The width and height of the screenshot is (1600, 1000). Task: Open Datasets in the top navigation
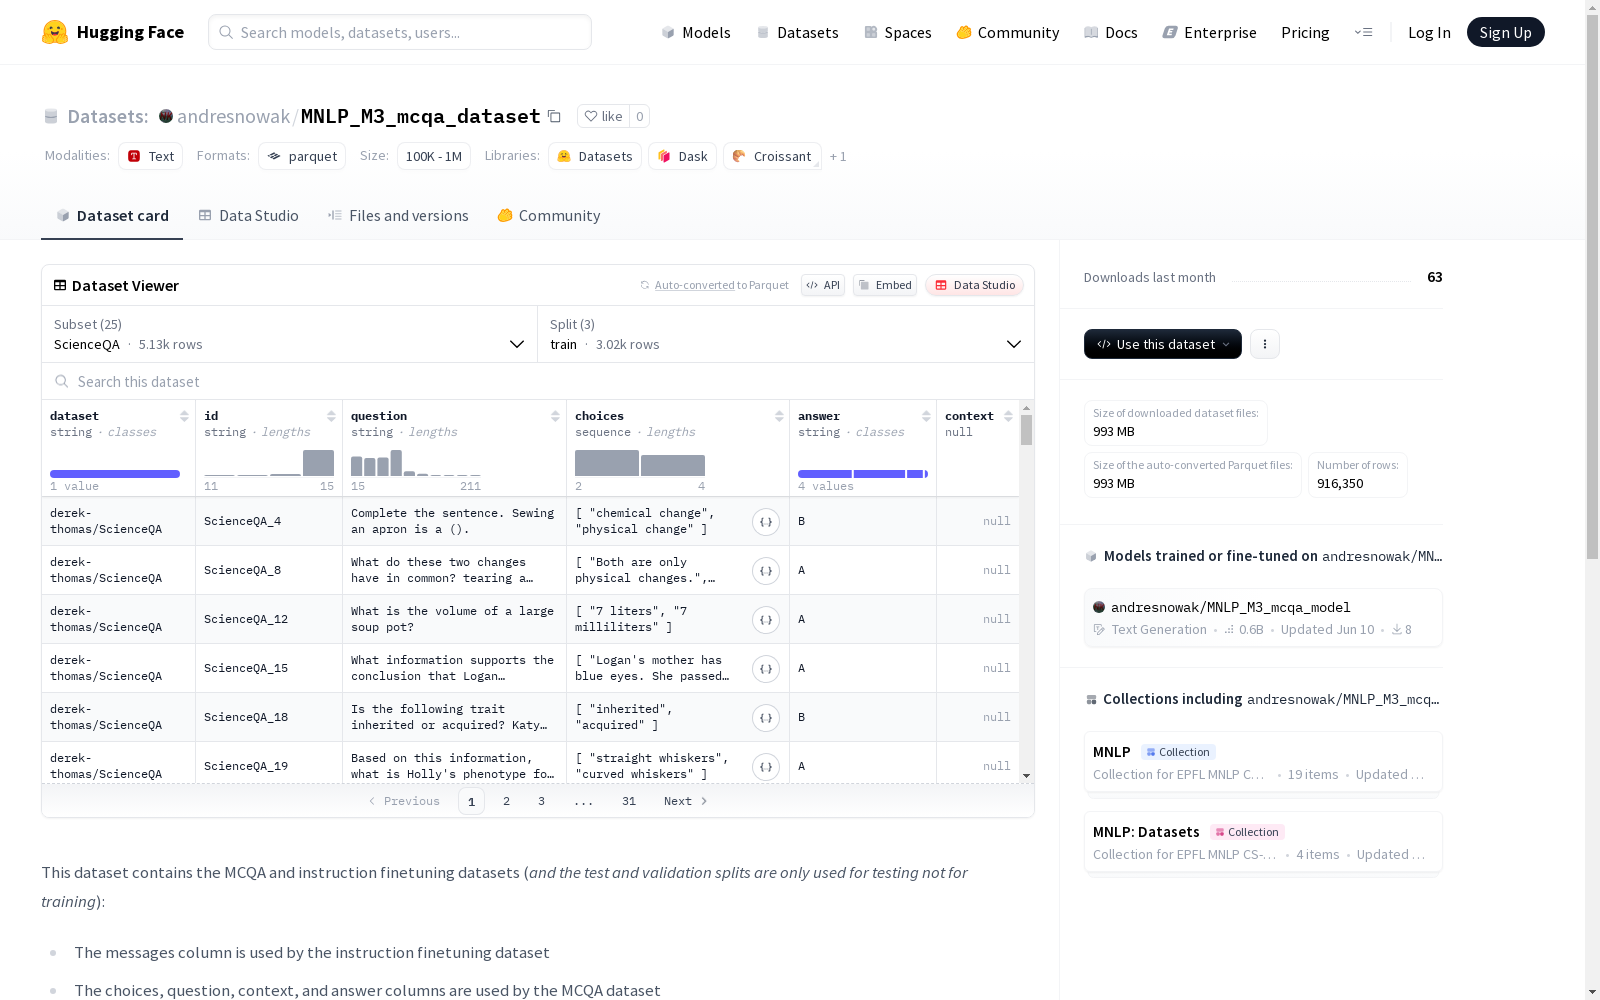point(797,32)
